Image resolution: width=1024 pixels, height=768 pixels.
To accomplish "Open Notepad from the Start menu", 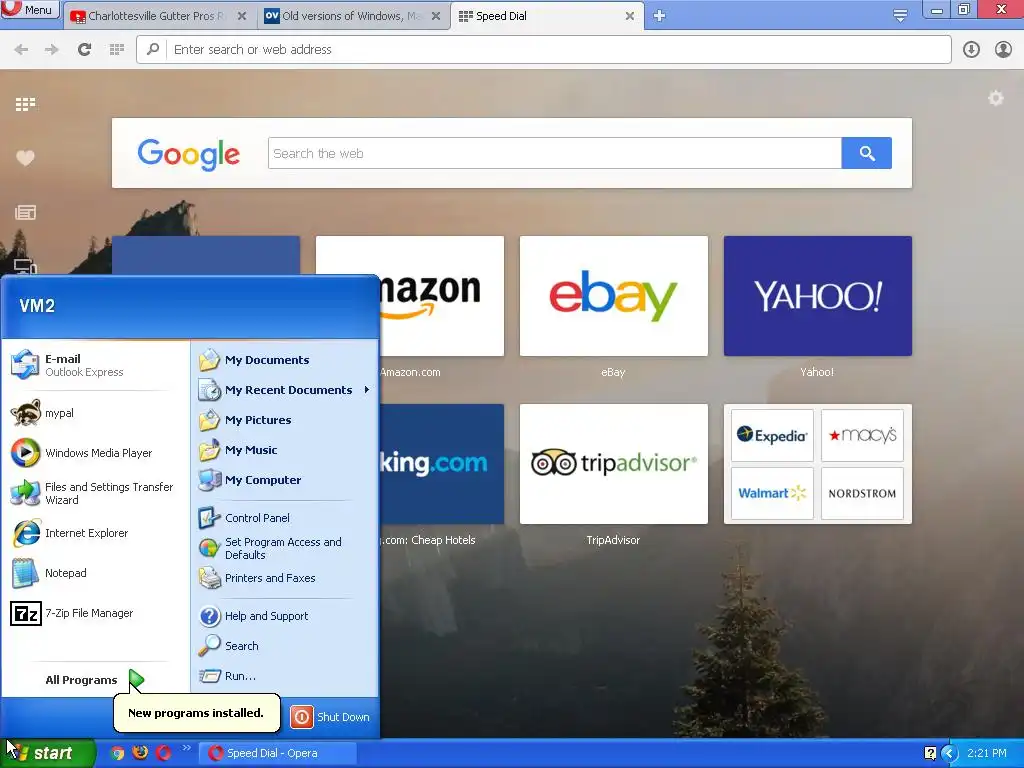I will click(95, 573).
